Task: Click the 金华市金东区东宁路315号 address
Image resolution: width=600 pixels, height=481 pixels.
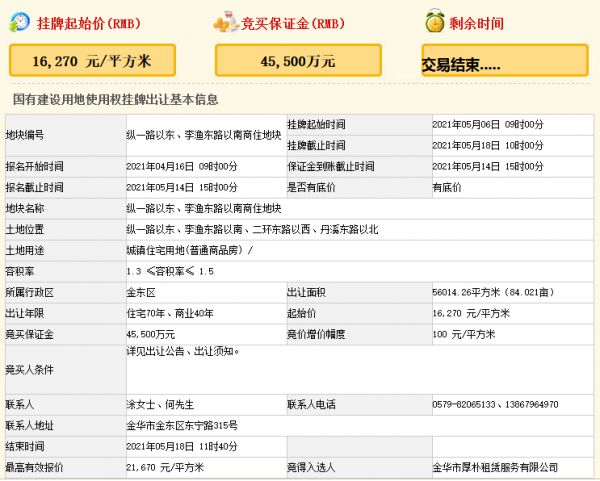Action: [x=182, y=426]
